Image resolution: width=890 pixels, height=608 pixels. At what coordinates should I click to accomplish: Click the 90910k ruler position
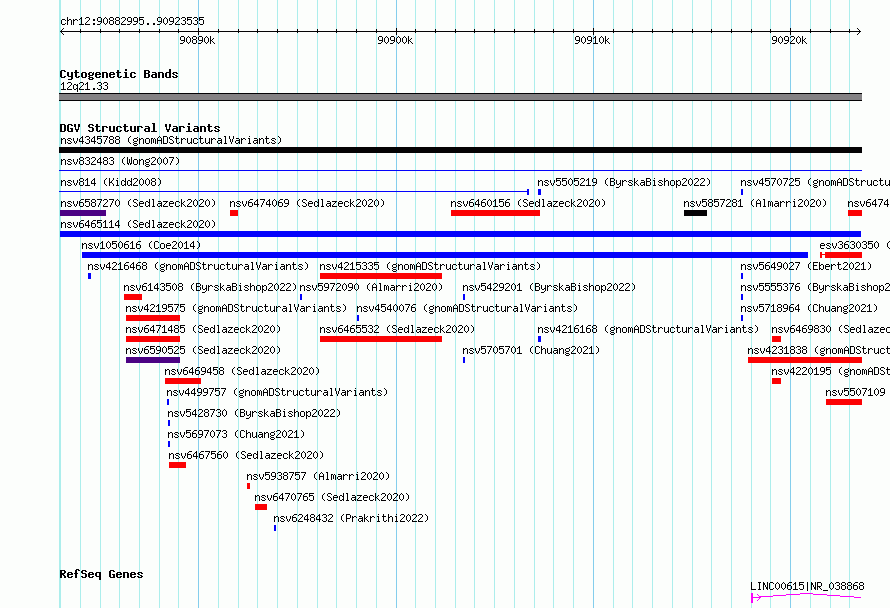pyautogui.click(x=592, y=40)
